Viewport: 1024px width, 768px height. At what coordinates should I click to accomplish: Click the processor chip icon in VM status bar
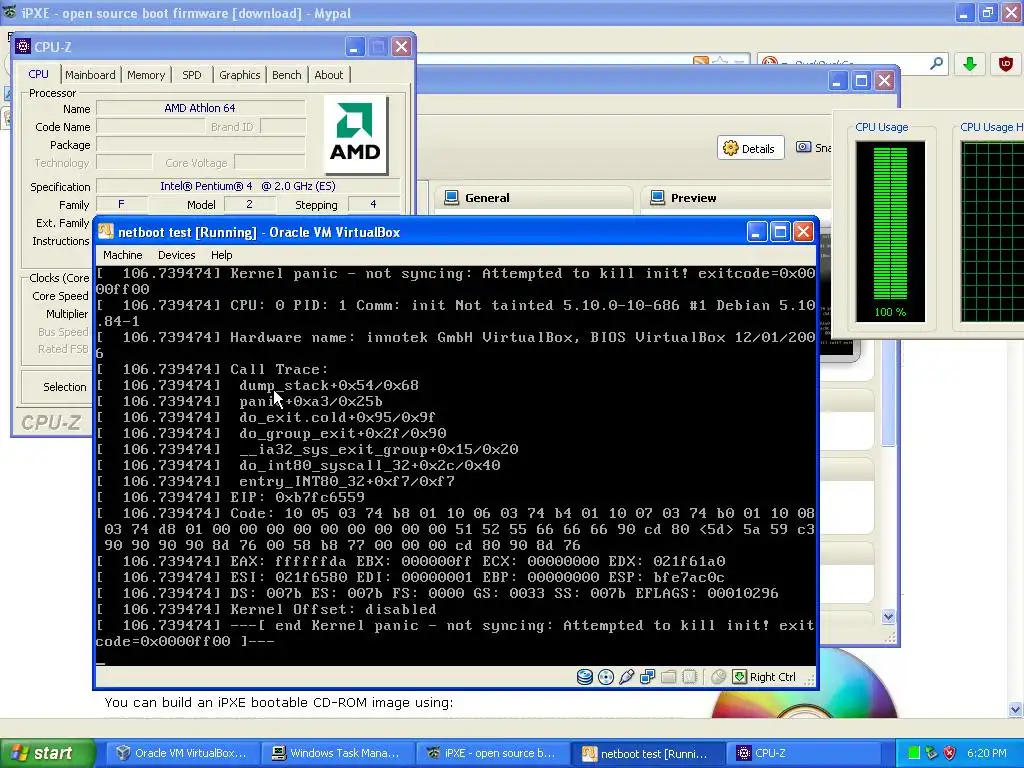[690, 677]
